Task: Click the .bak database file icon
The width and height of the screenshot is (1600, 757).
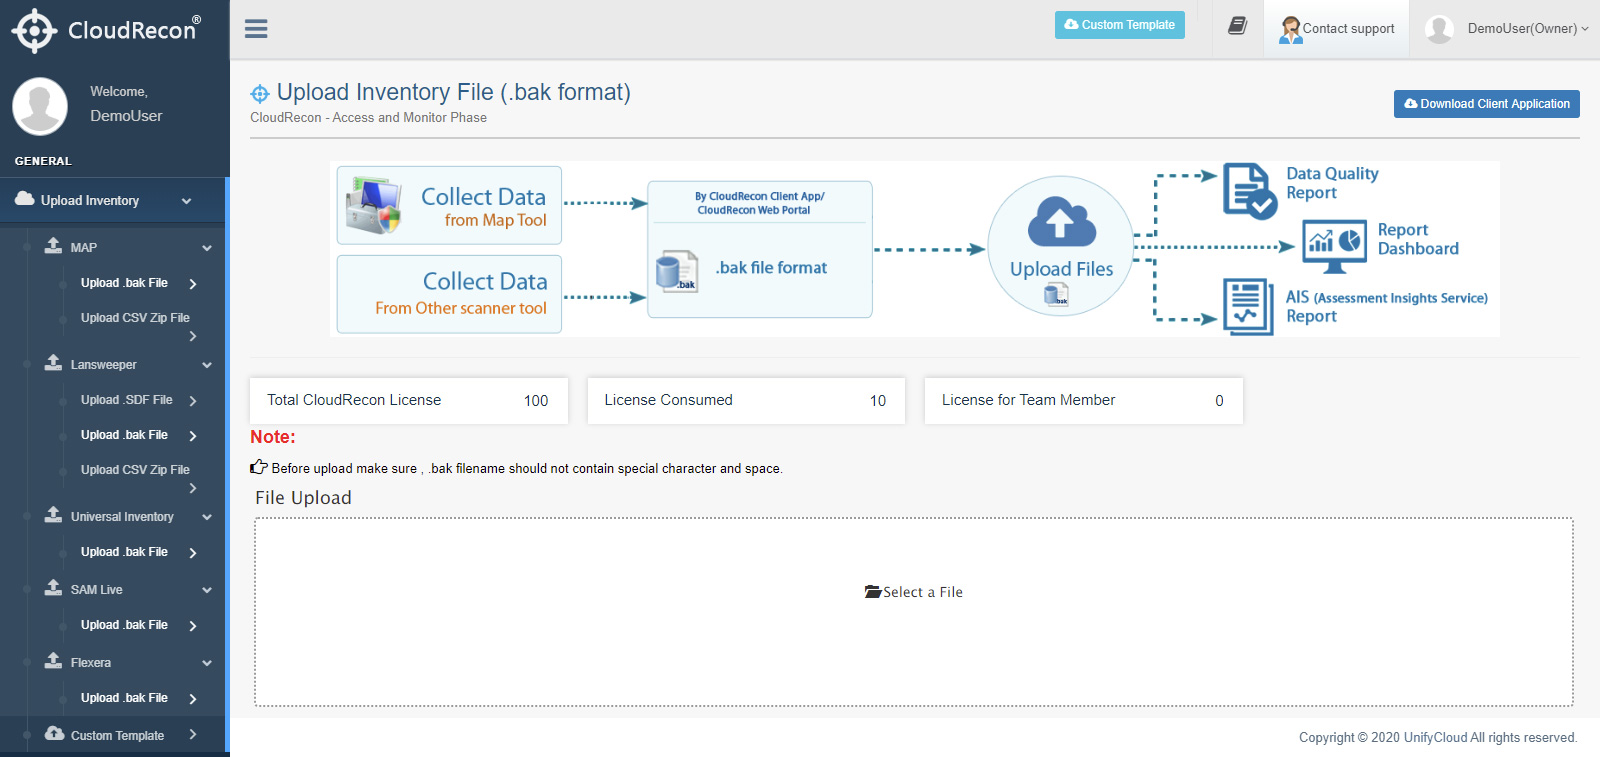Action: tap(676, 271)
